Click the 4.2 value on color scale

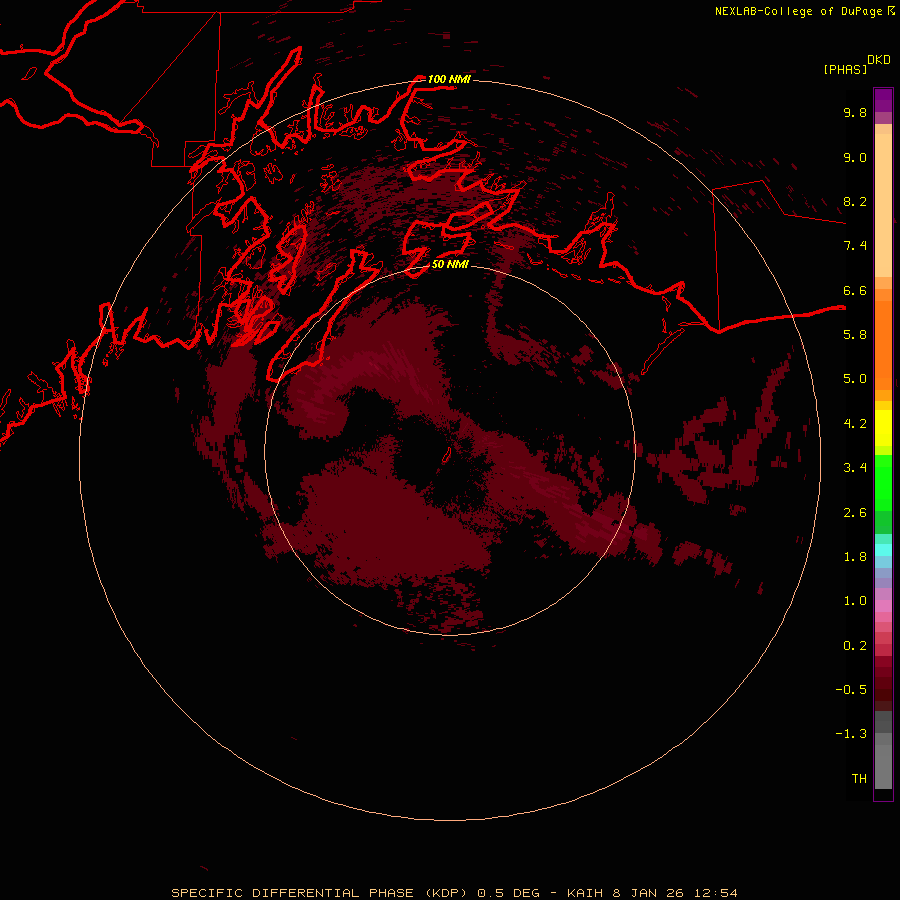[855, 423]
